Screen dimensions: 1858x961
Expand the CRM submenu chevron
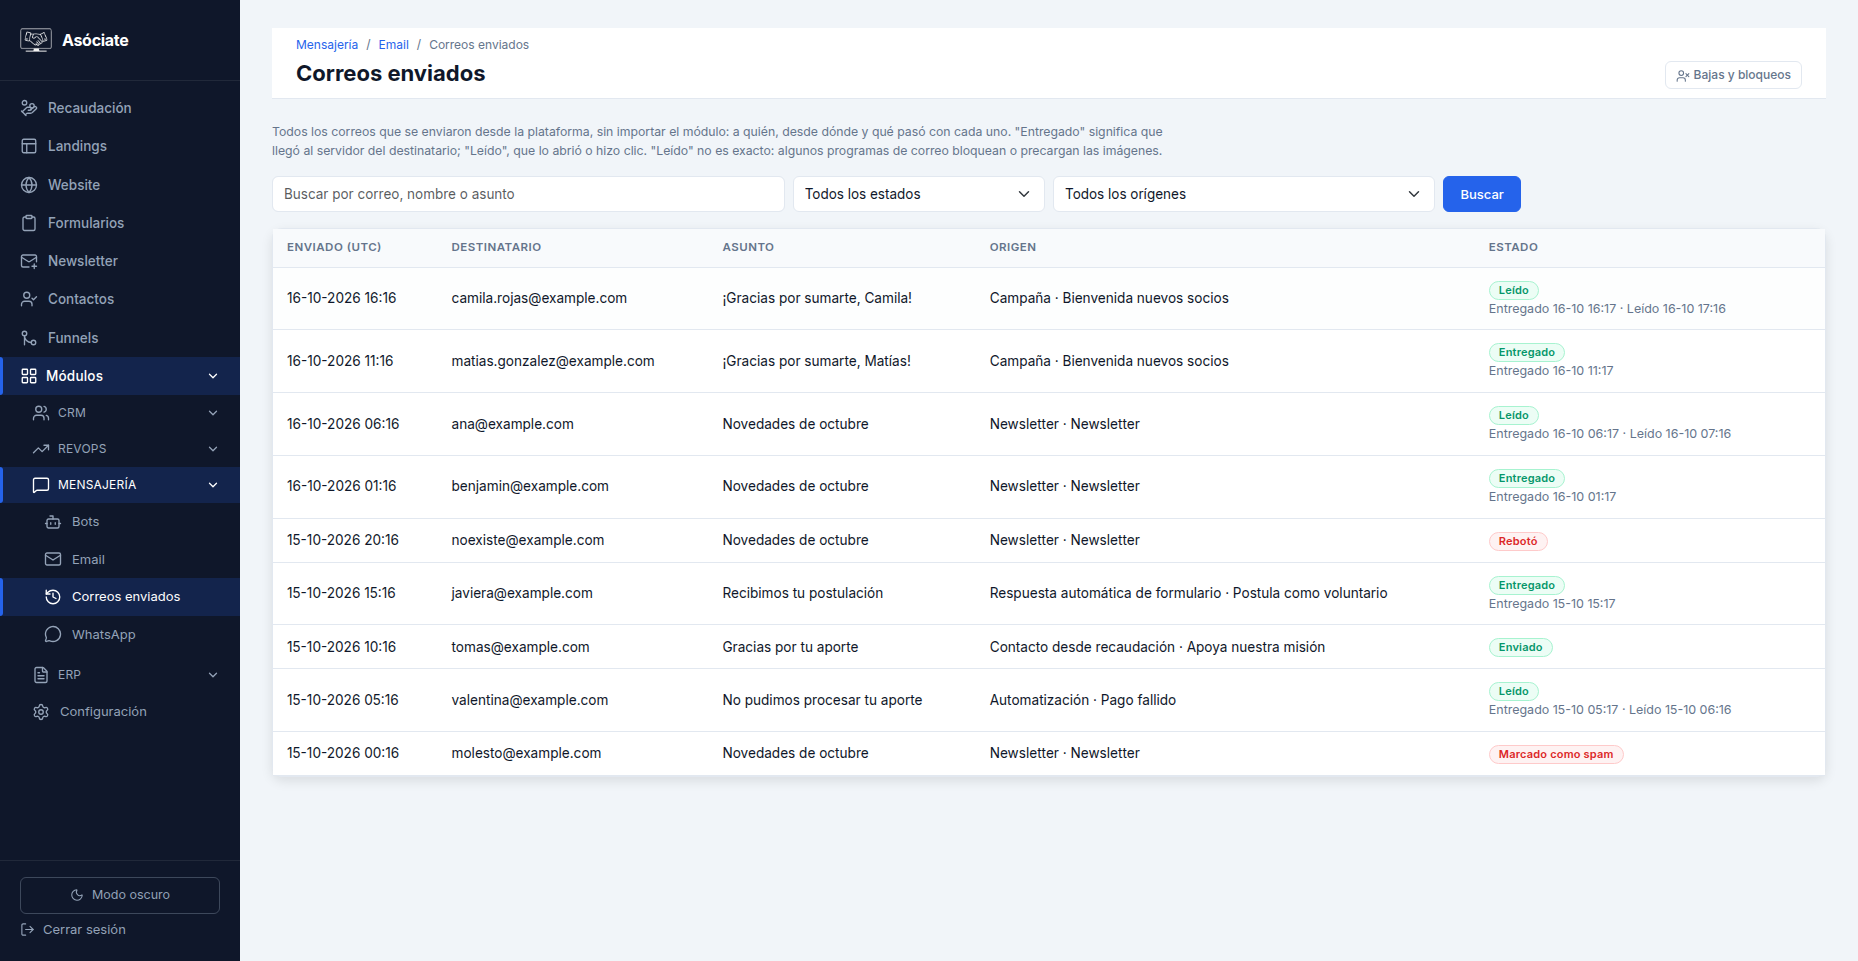(213, 413)
